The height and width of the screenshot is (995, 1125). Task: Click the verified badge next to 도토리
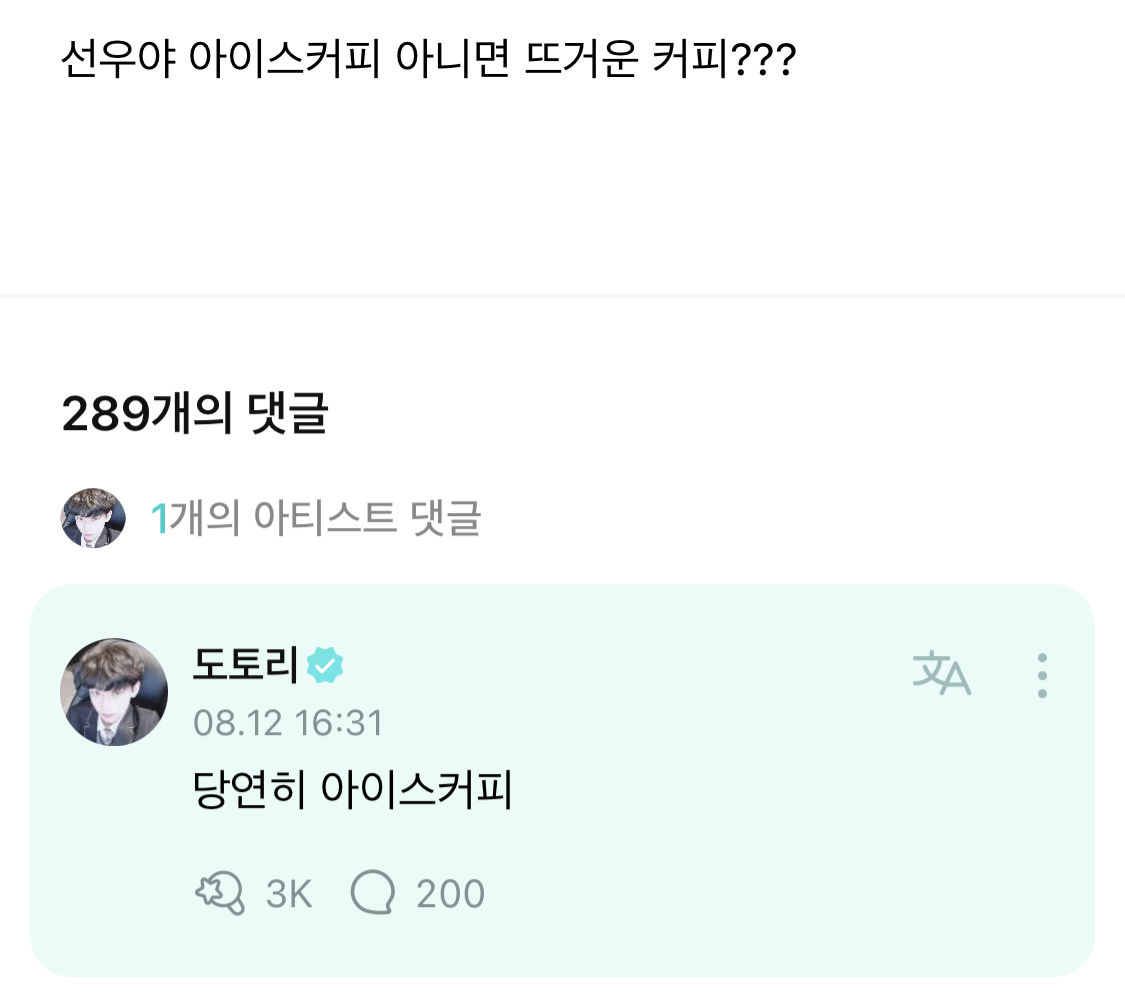325,665
